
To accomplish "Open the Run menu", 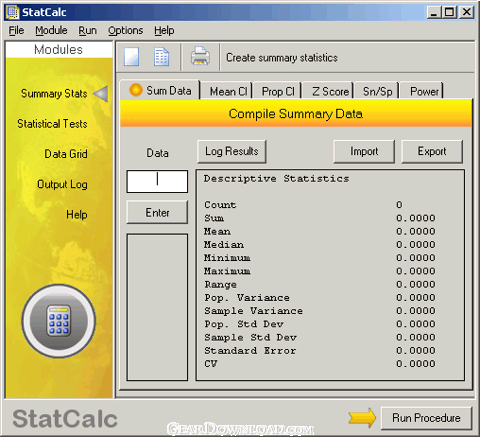I will tap(87, 31).
